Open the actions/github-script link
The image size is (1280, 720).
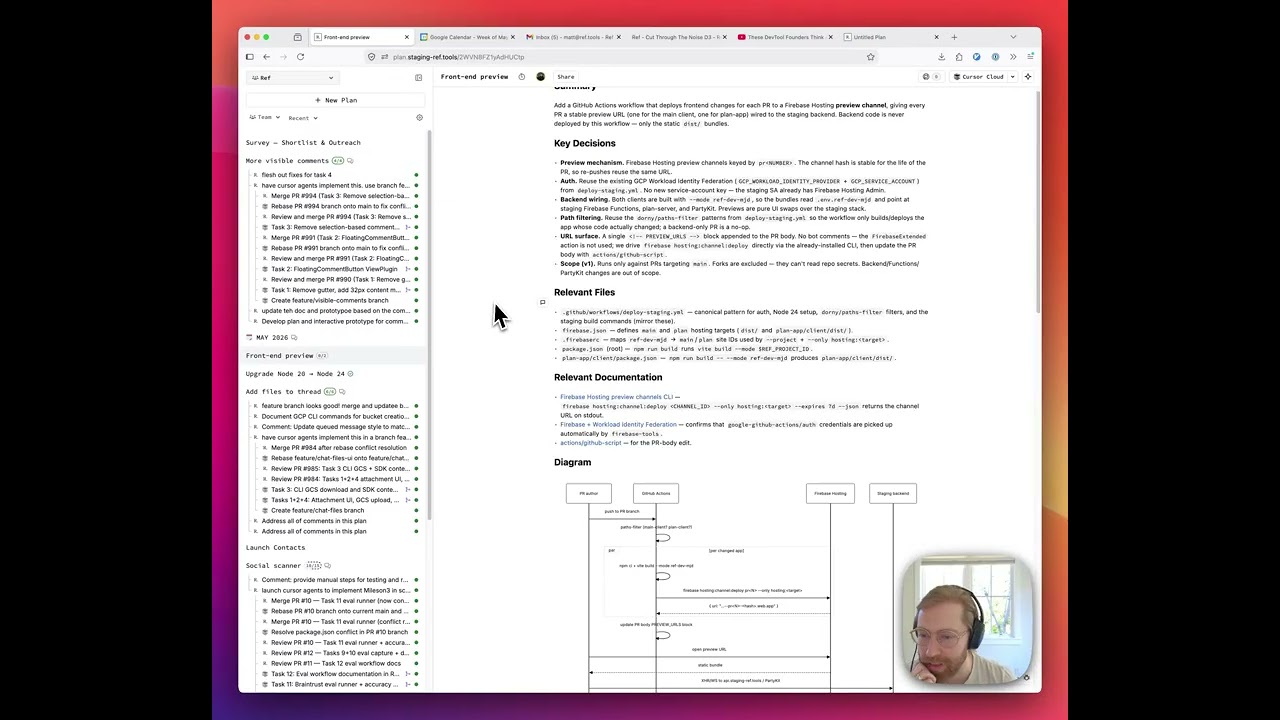pyautogui.click(x=591, y=443)
